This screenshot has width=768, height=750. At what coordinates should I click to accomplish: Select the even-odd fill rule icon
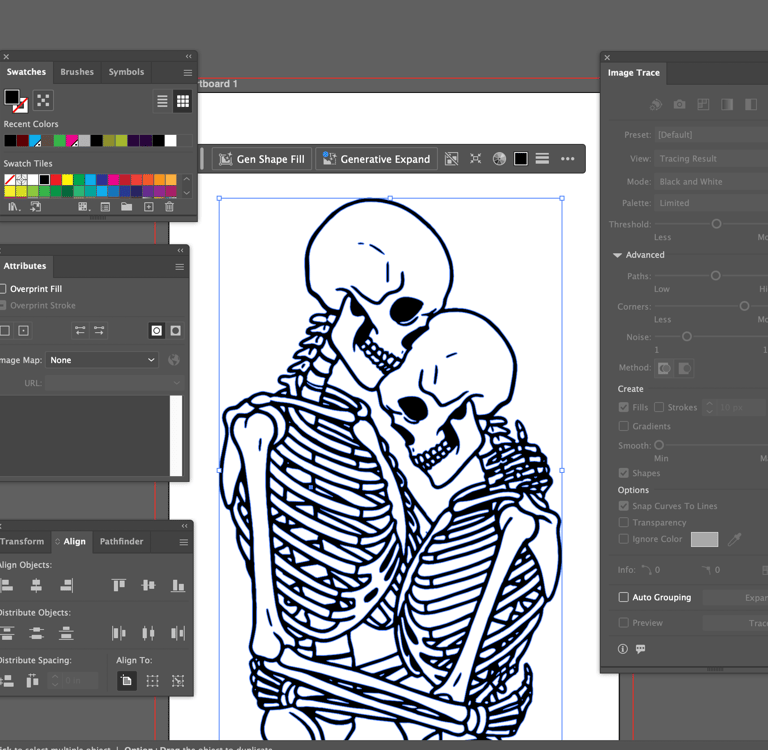point(175,331)
